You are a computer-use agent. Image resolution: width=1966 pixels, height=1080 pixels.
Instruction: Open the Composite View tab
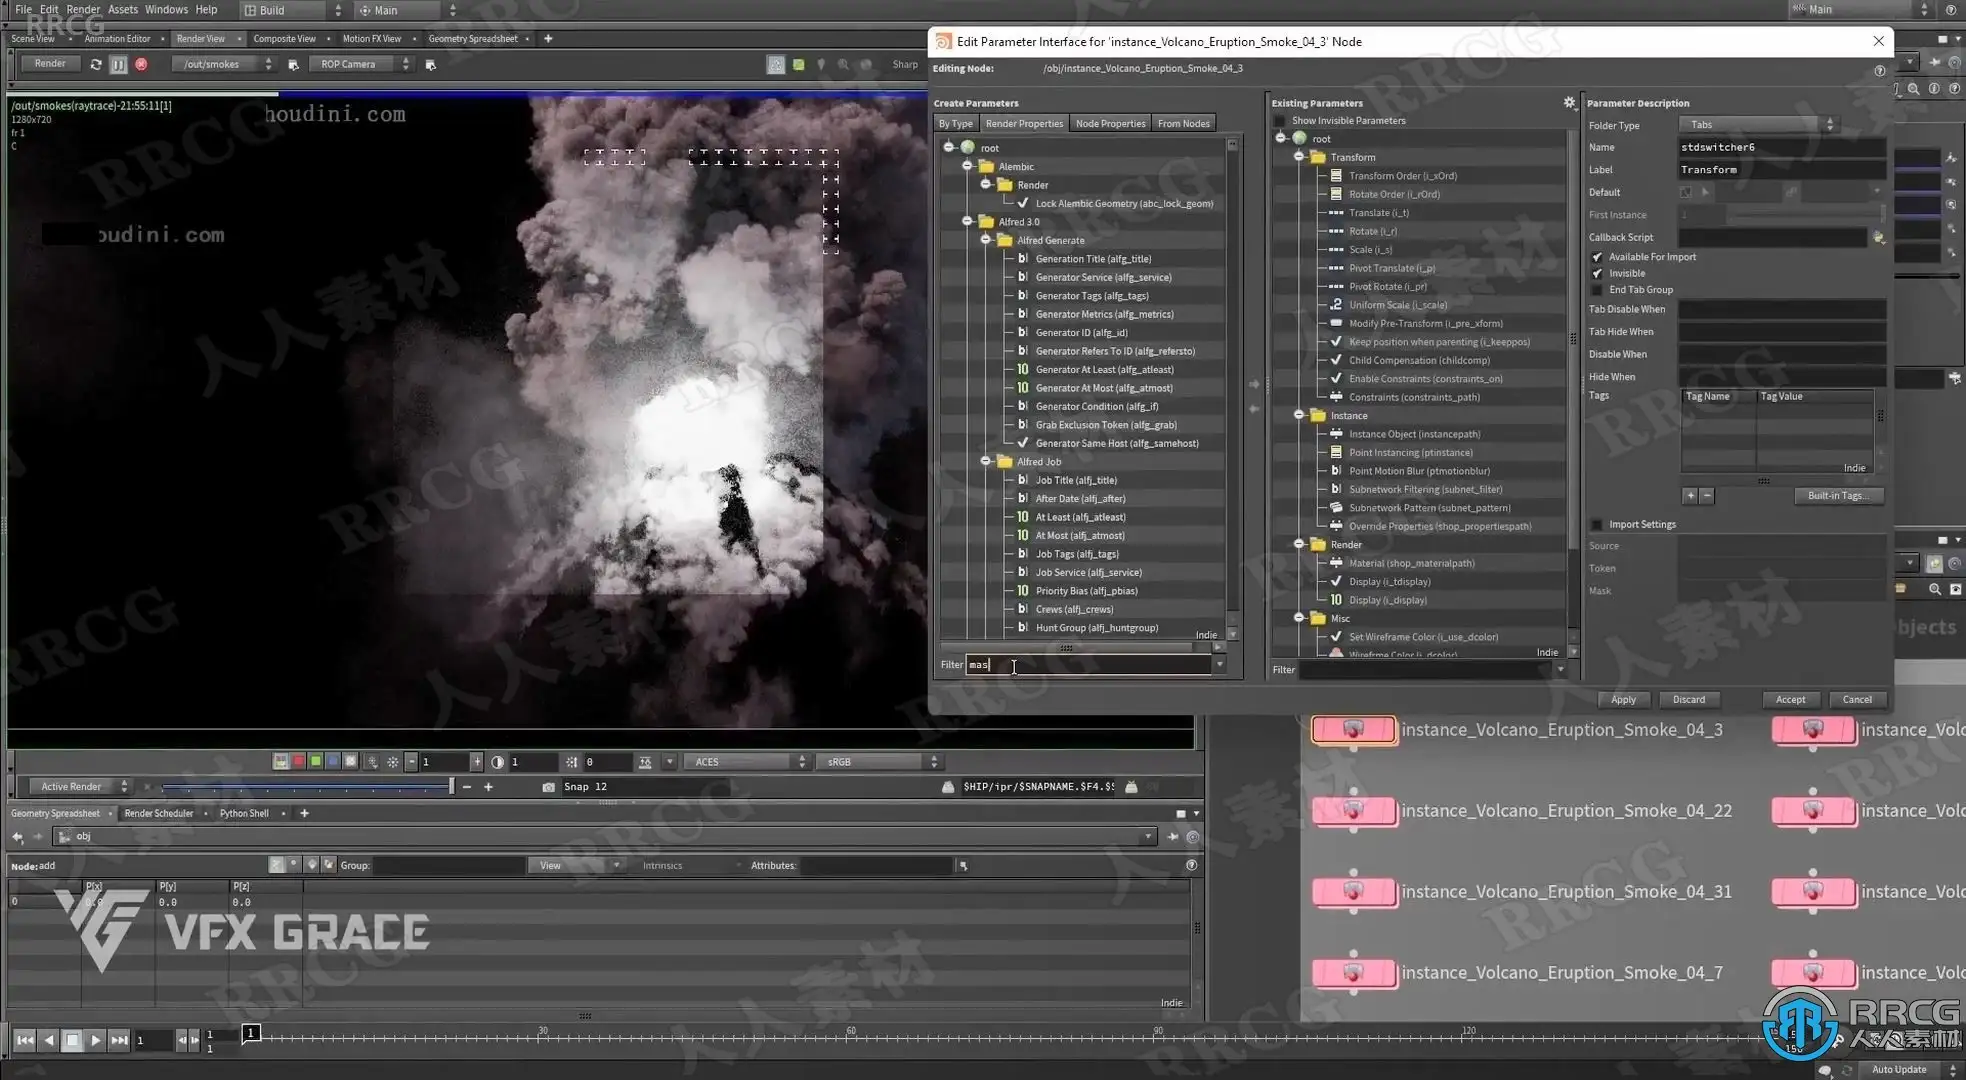click(284, 39)
